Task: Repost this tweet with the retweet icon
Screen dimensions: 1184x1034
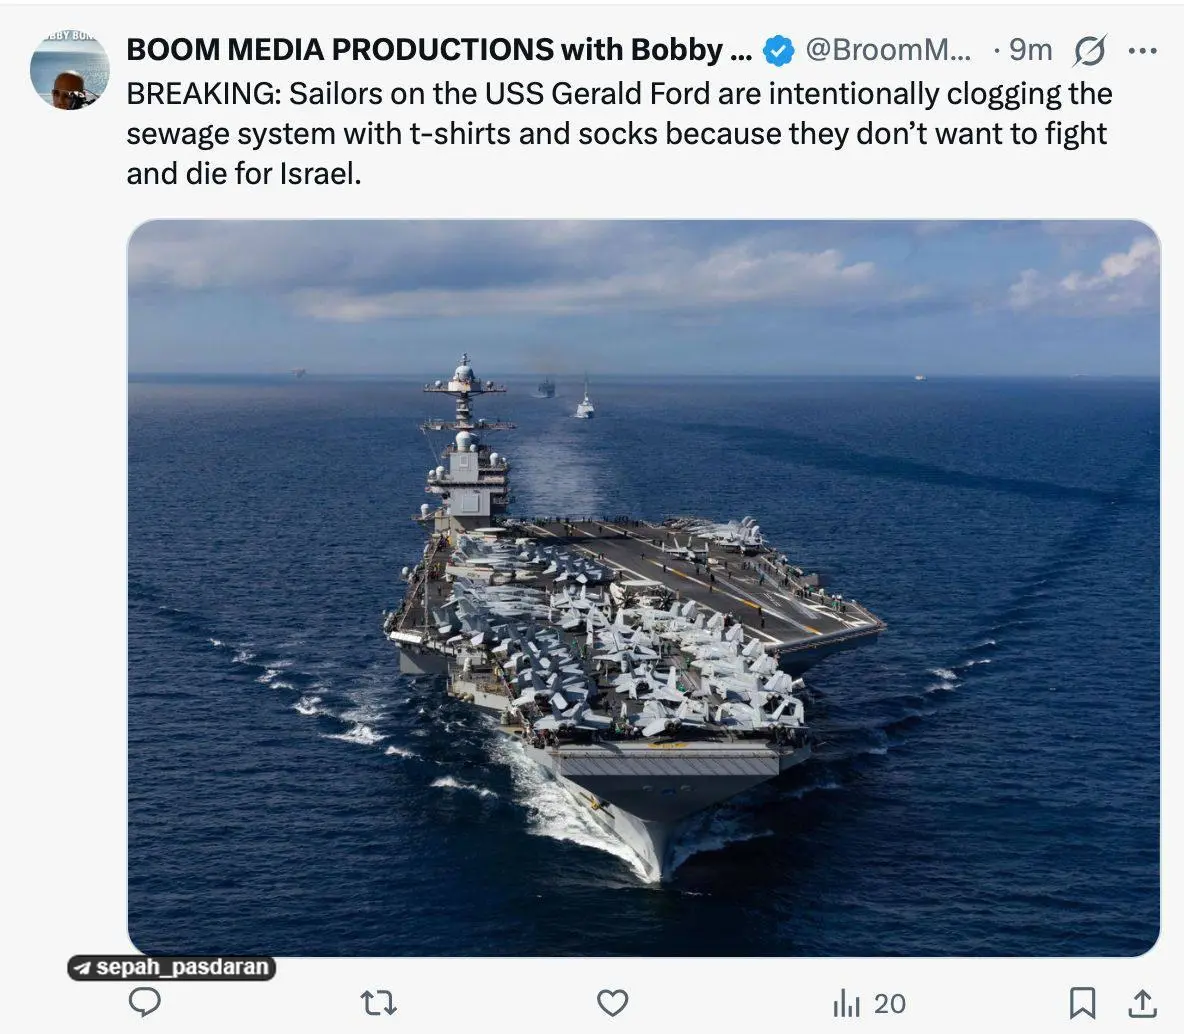Action: (378, 1002)
